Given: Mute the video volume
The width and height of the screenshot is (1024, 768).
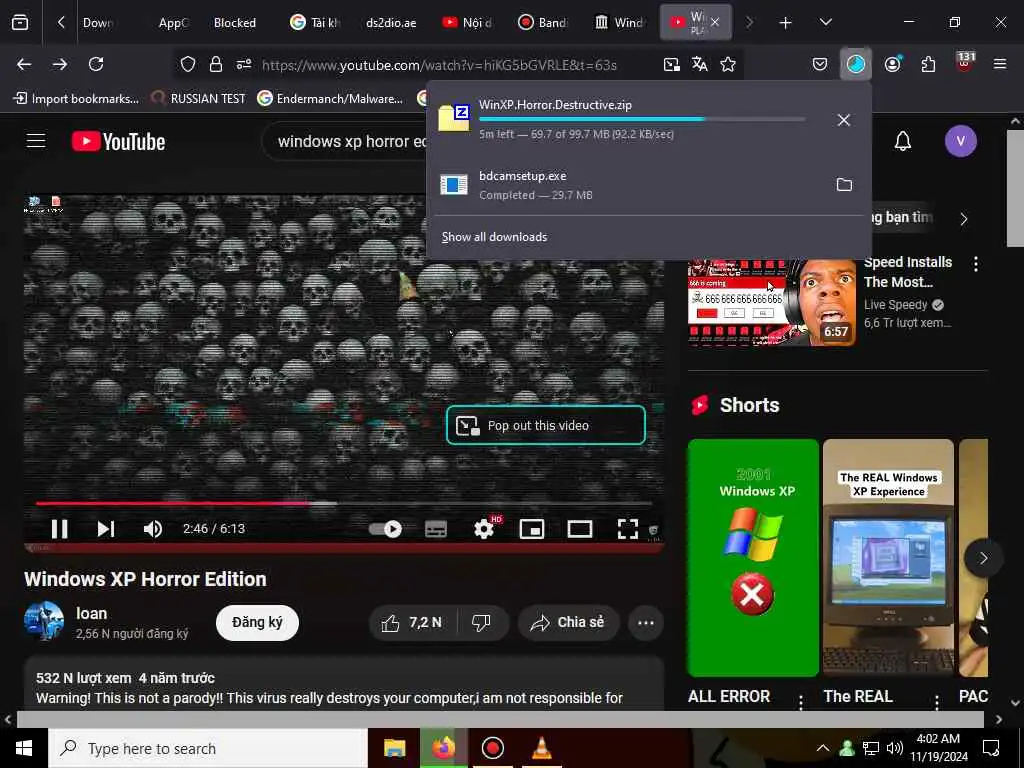Looking at the screenshot, I should (x=153, y=528).
